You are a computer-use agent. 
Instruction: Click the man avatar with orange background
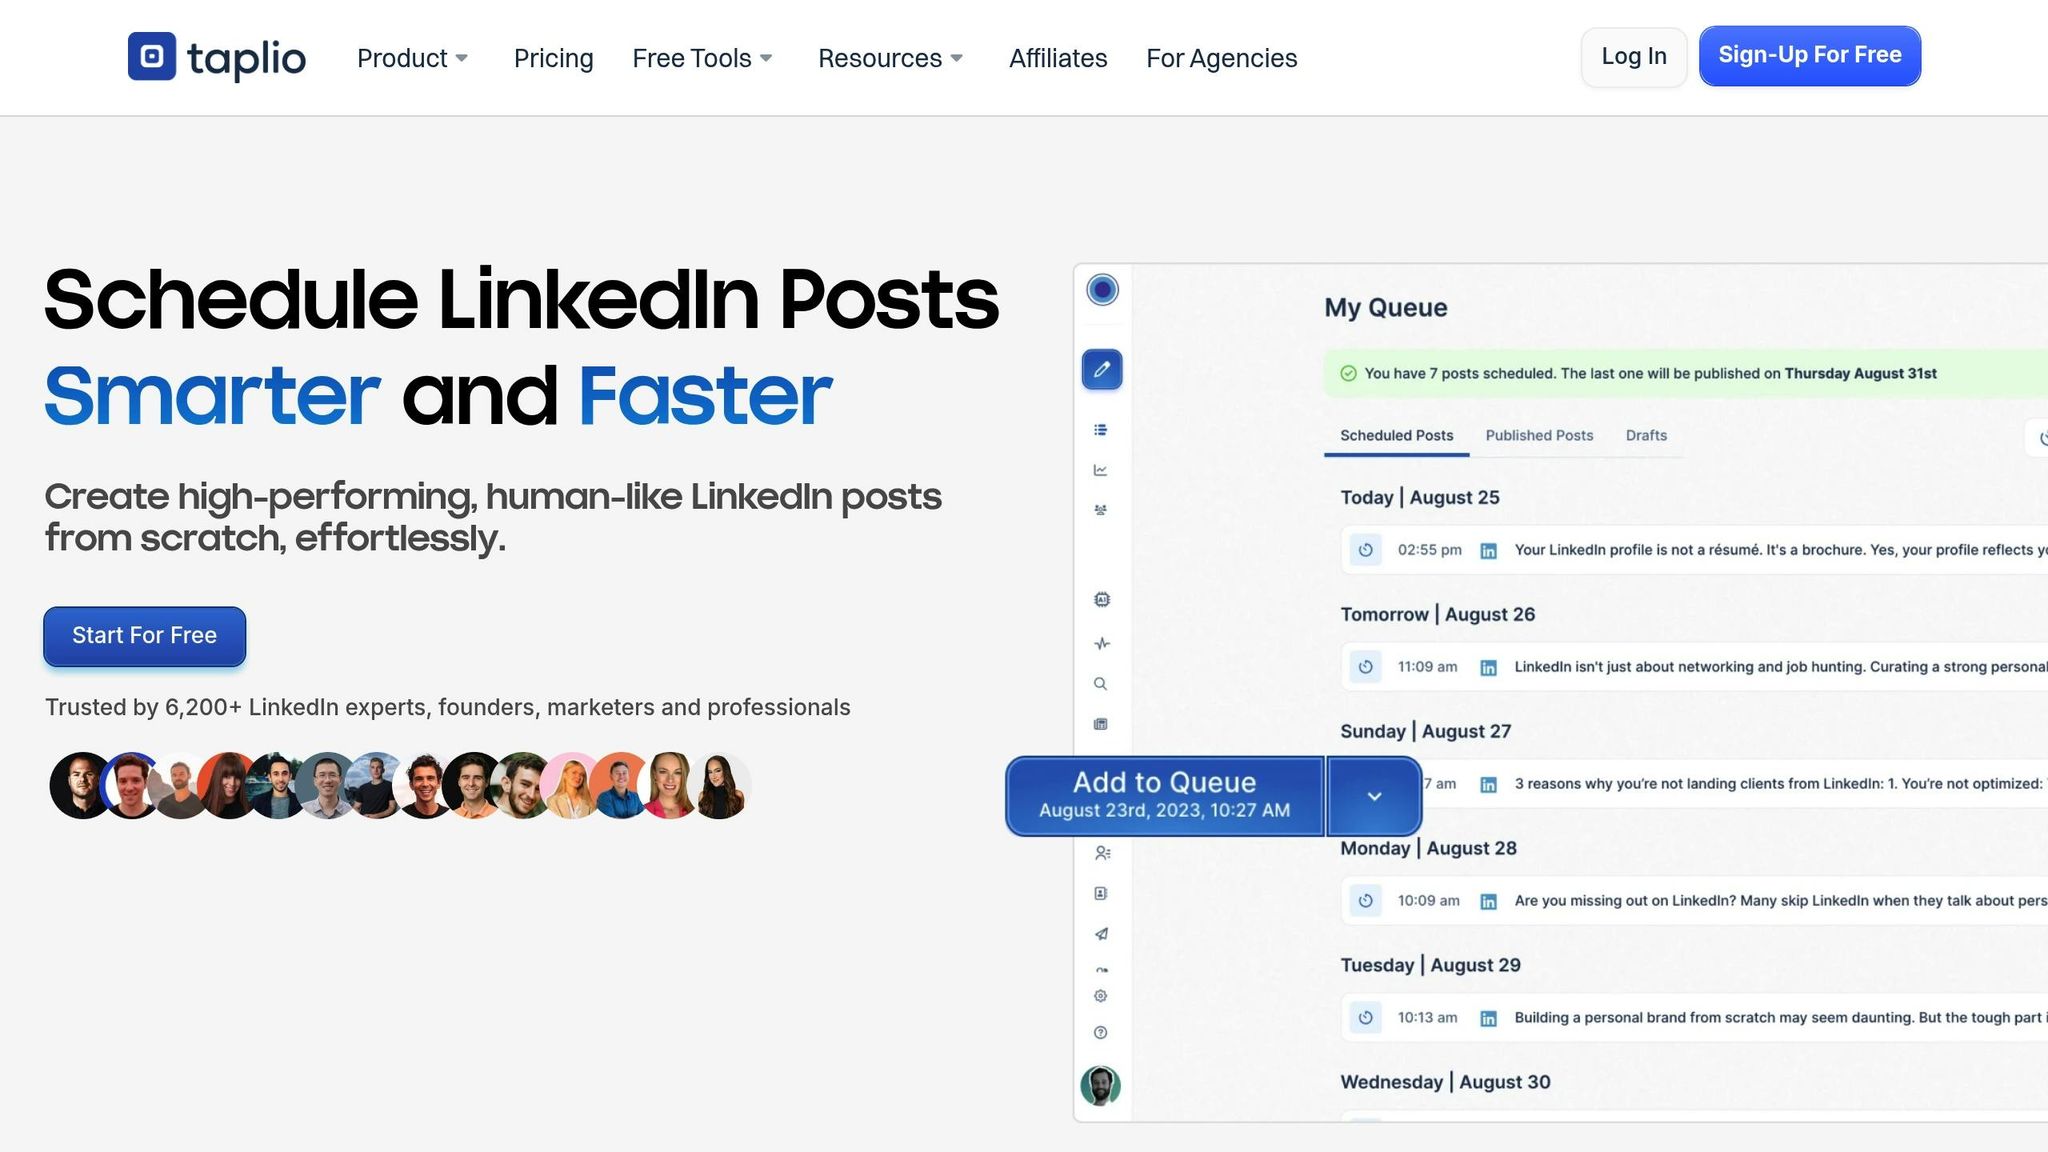621,786
